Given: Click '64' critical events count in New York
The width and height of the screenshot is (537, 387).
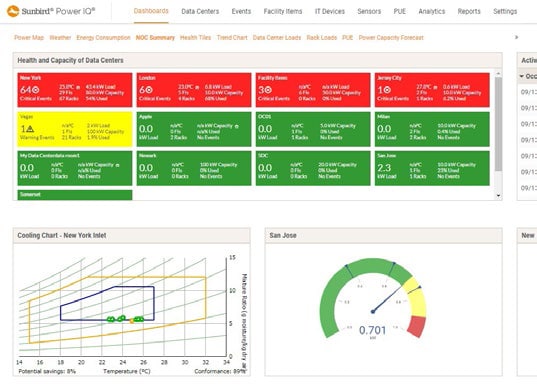Looking at the screenshot, I should coord(26,90).
